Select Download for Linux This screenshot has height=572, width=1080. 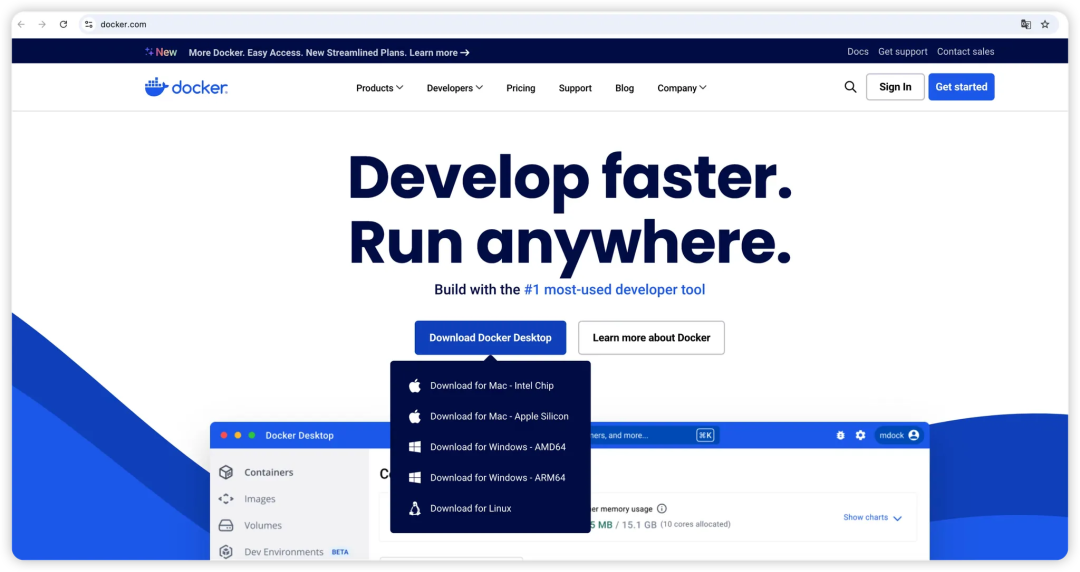pos(490,509)
